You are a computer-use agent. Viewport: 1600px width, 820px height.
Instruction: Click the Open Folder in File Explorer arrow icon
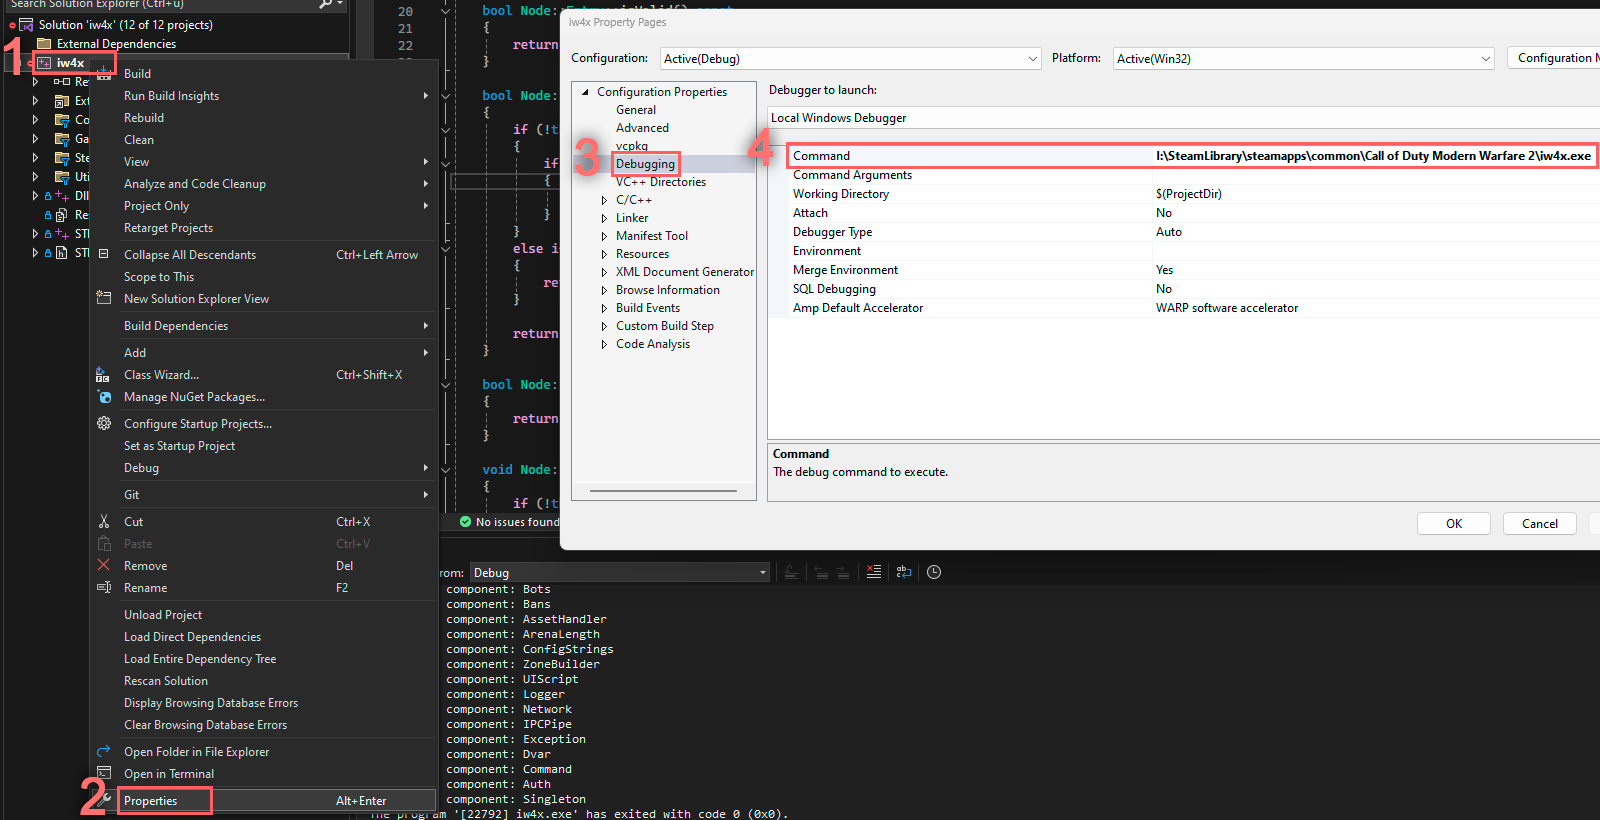(104, 751)
